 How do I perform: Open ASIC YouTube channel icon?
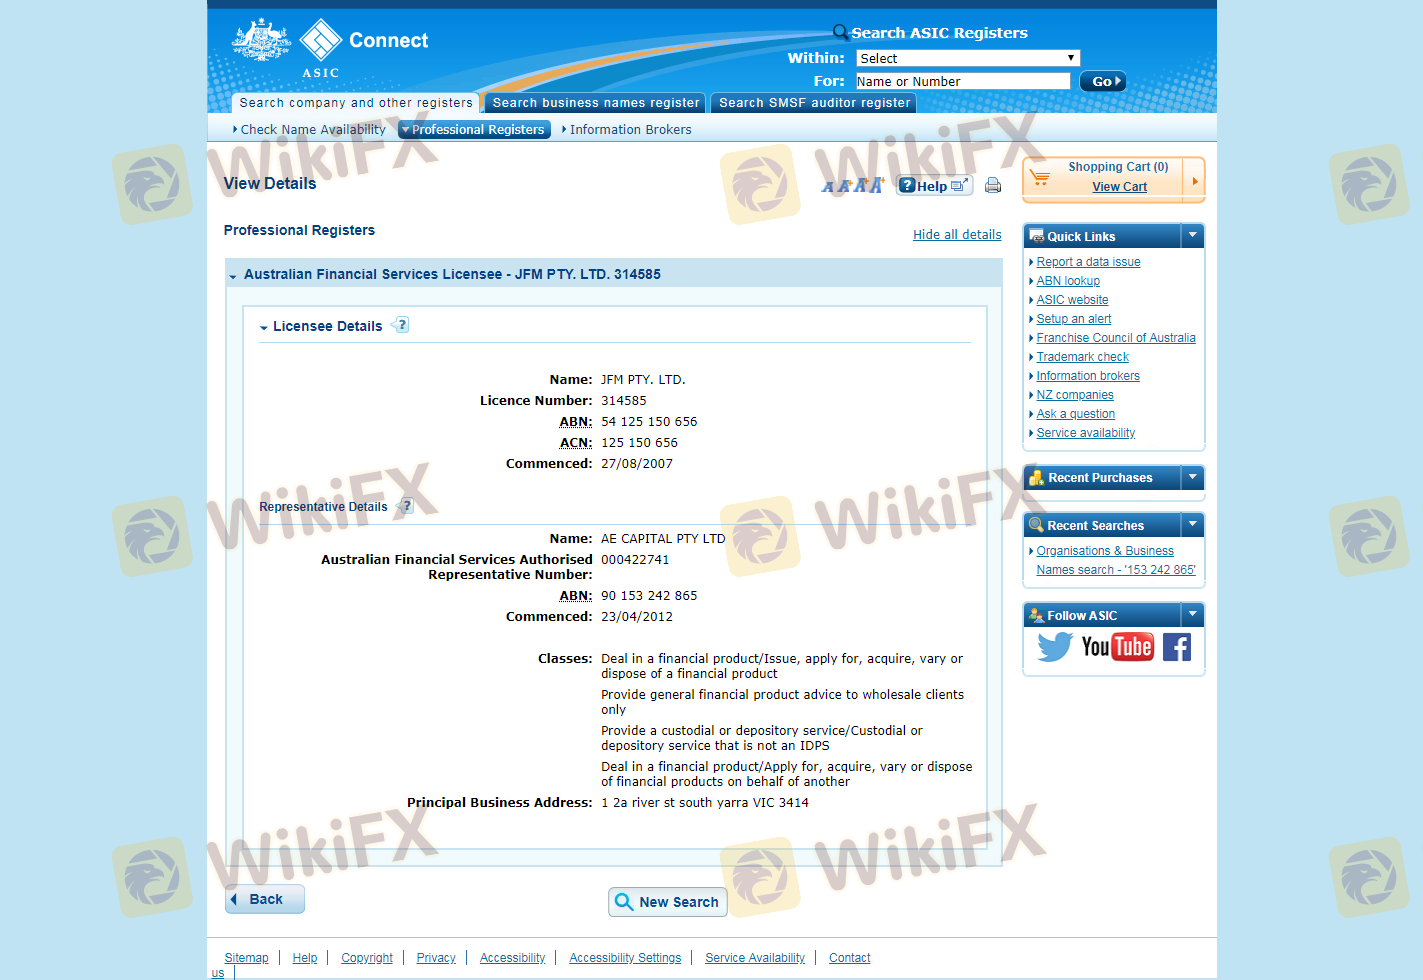pyautogui.click(x=1117, y=647)
